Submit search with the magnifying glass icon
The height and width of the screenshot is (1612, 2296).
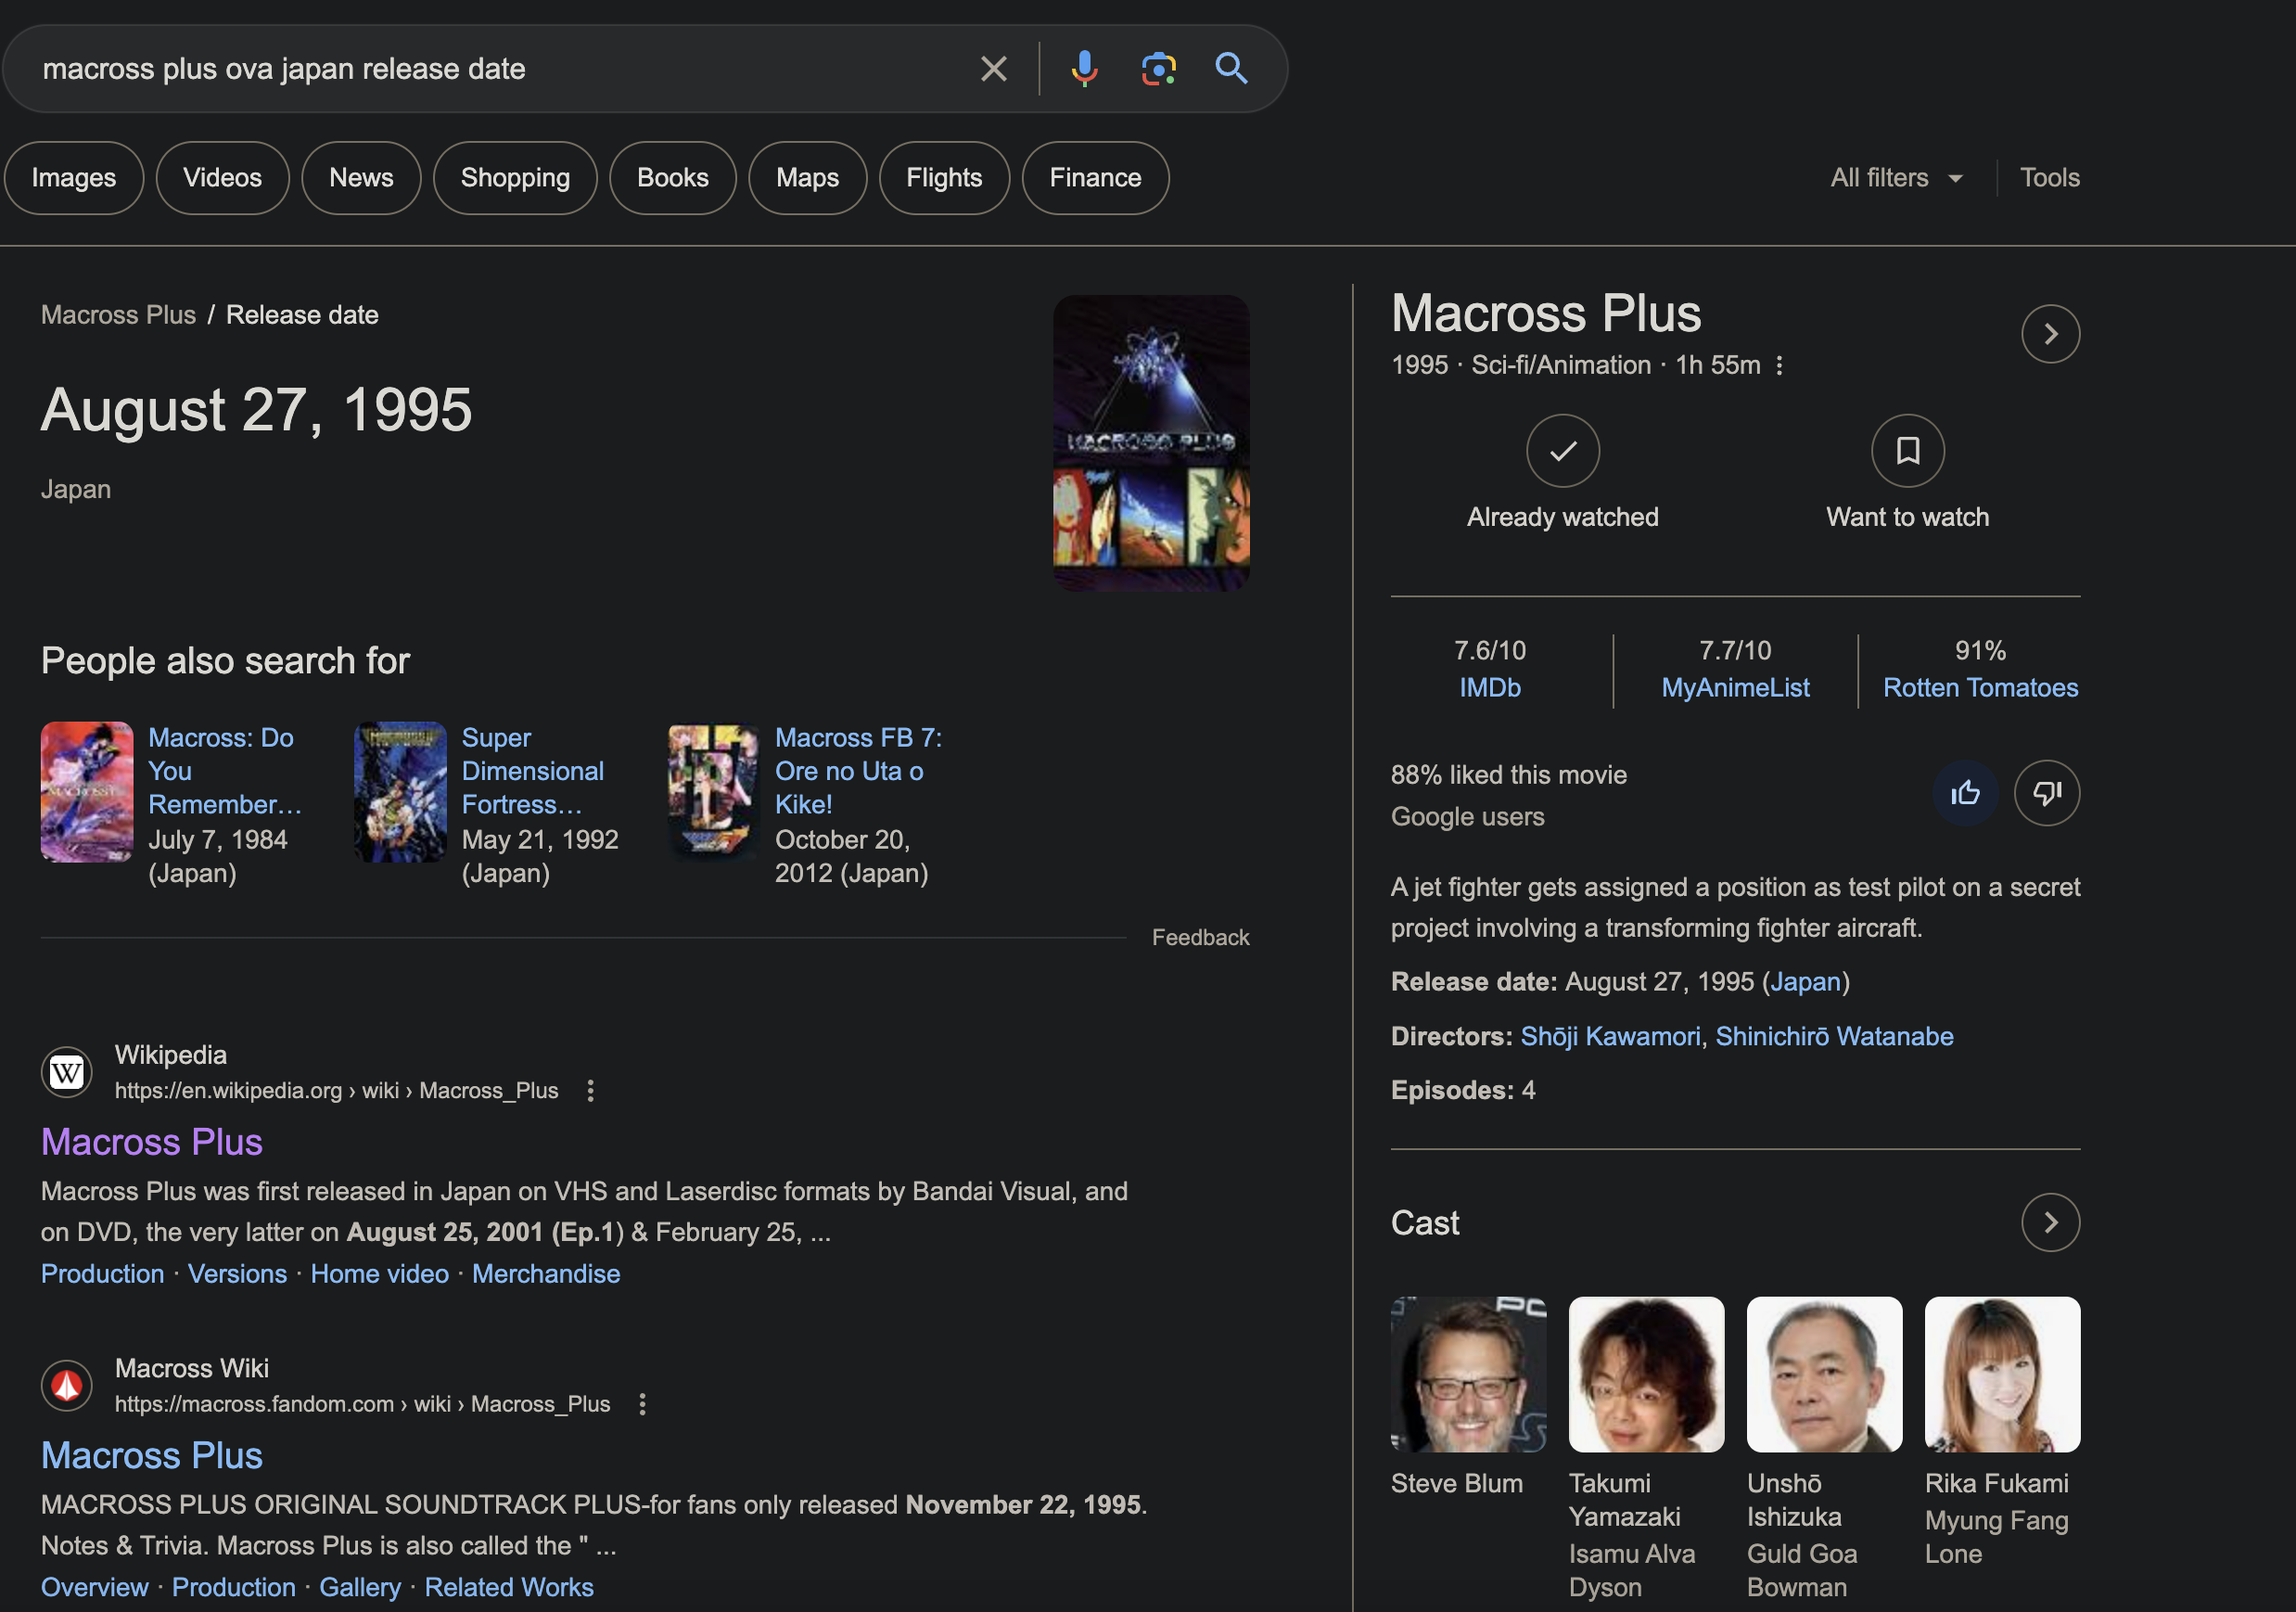1231,69
